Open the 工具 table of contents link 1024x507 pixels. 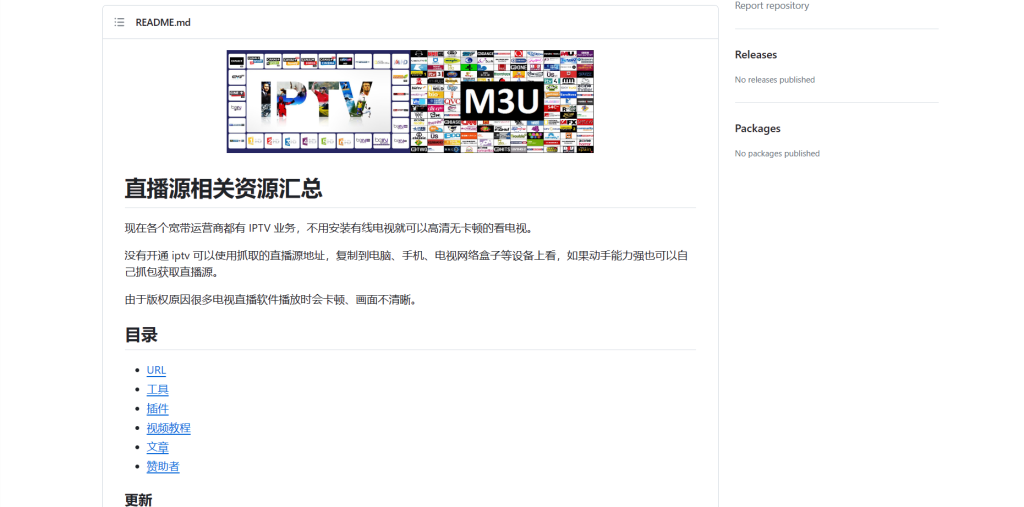click(157, 389)
